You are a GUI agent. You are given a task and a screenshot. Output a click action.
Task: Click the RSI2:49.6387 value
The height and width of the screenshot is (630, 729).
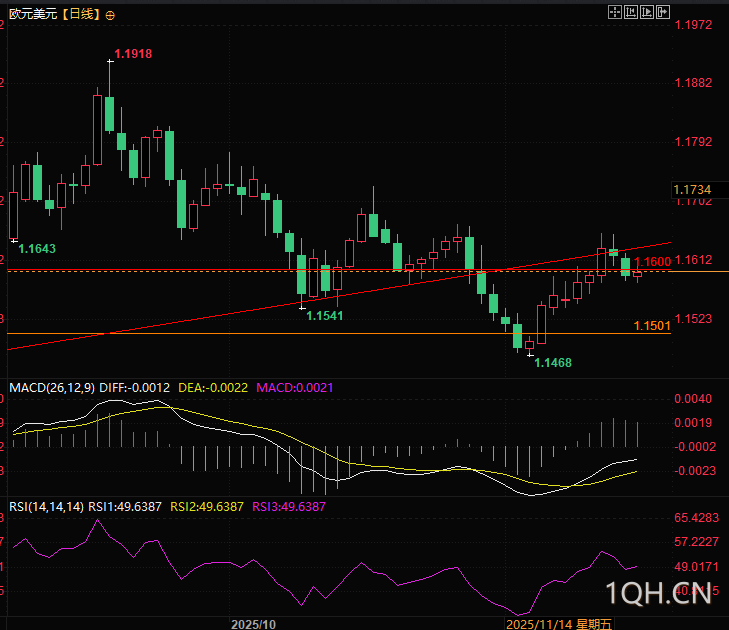[207, 507]
